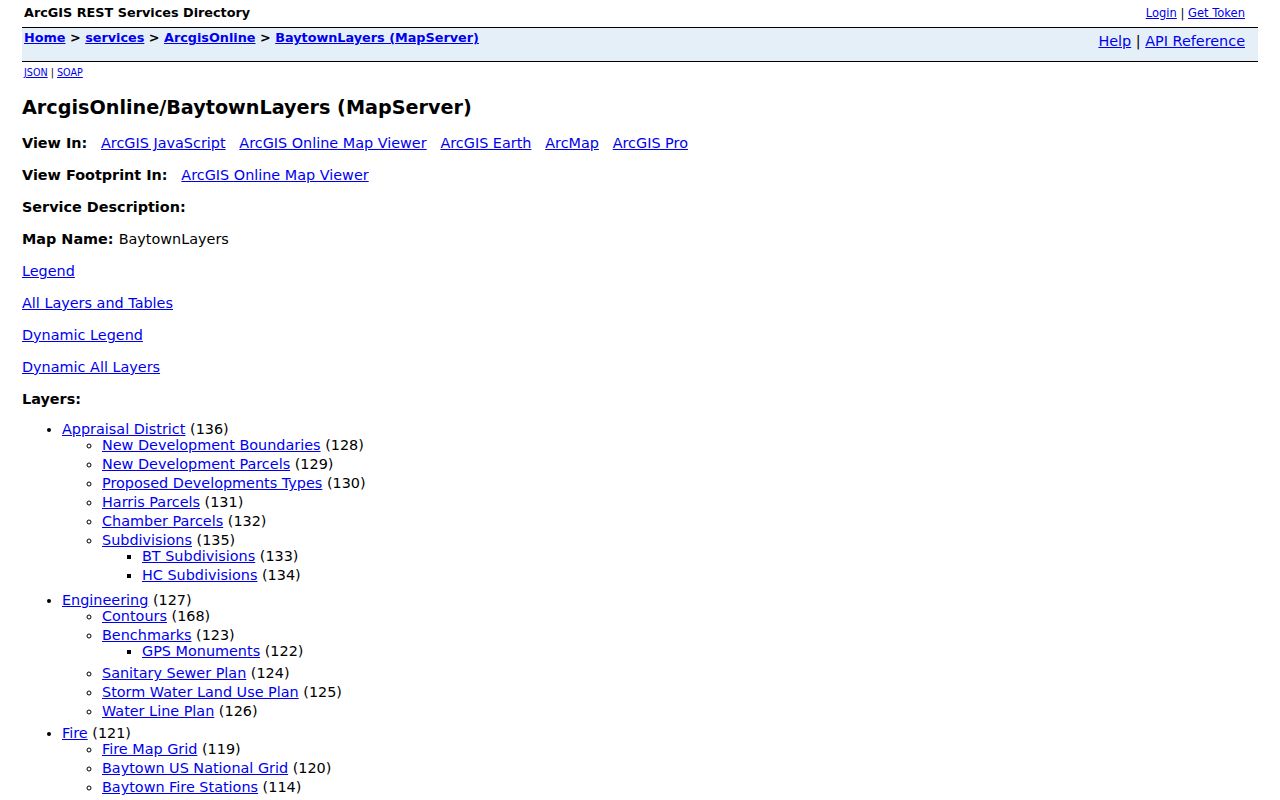Open the Fire group layer

click(x=75, y=733)
